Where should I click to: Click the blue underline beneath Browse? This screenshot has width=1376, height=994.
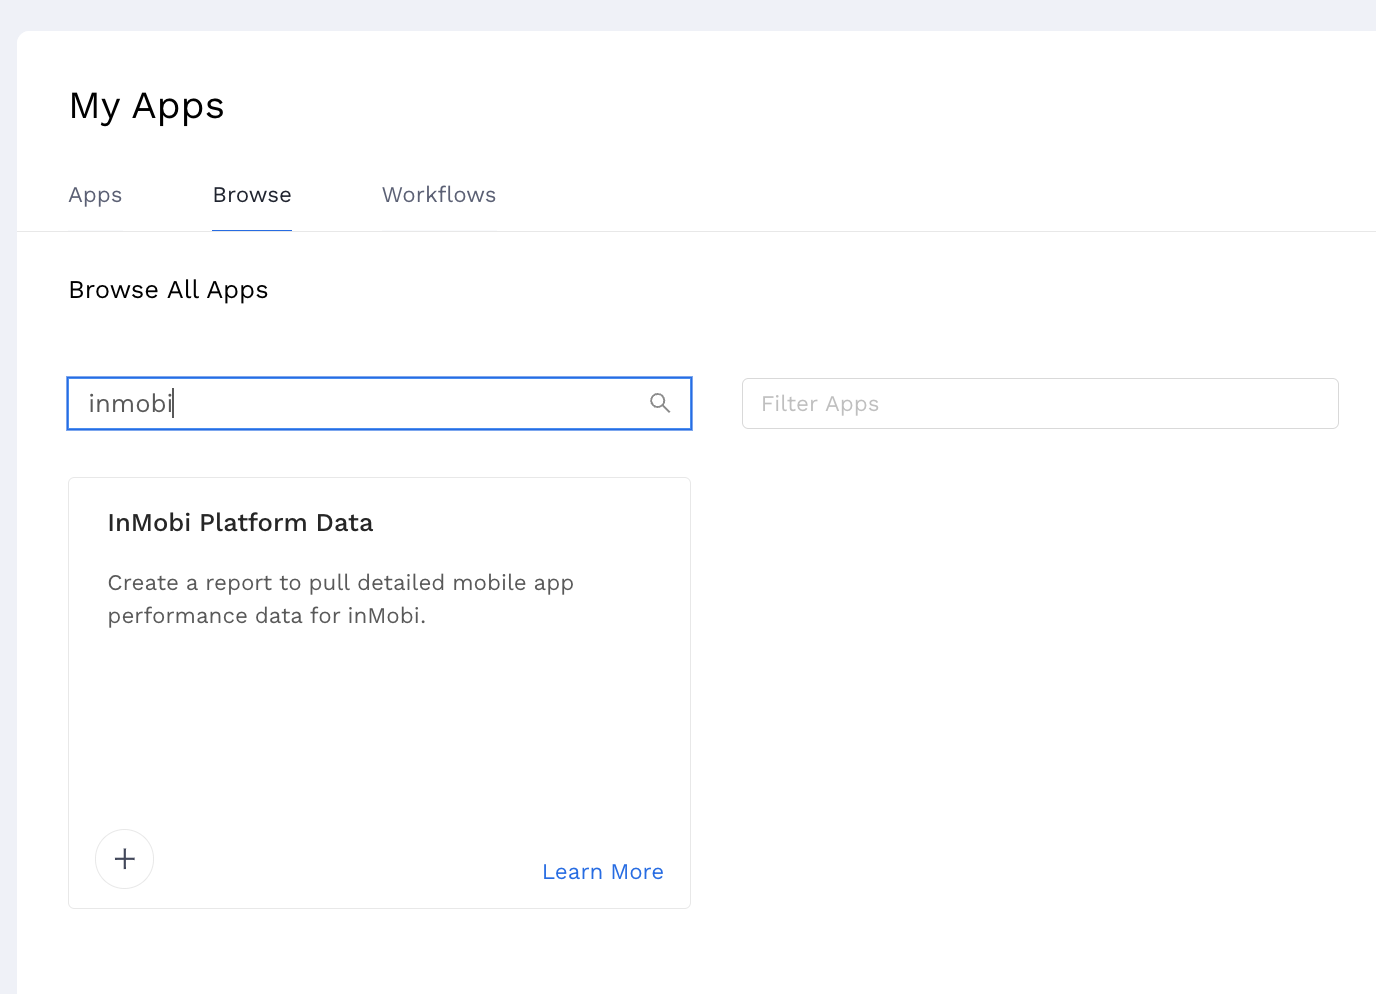pyautogui.click(x=252, y=230)
